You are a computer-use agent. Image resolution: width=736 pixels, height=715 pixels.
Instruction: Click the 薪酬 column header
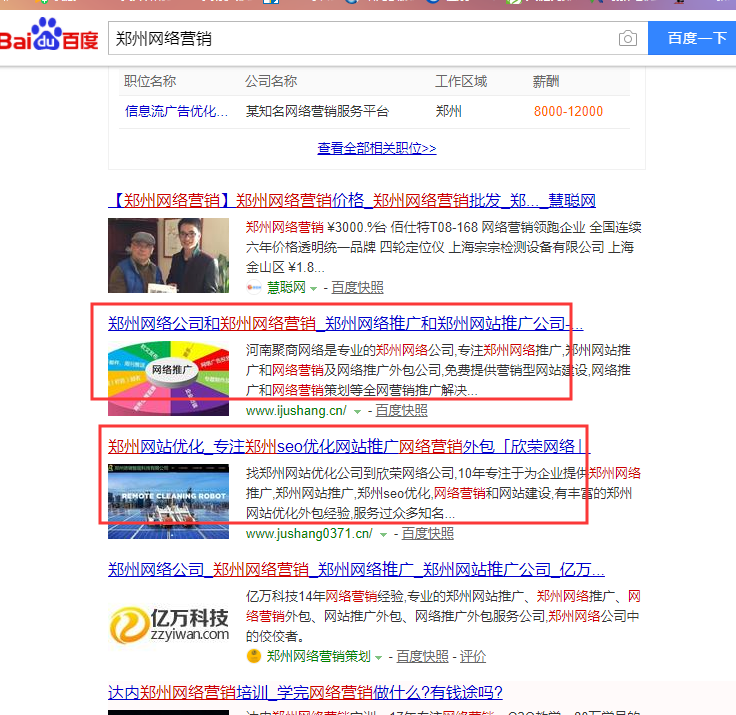pos(545,82)
